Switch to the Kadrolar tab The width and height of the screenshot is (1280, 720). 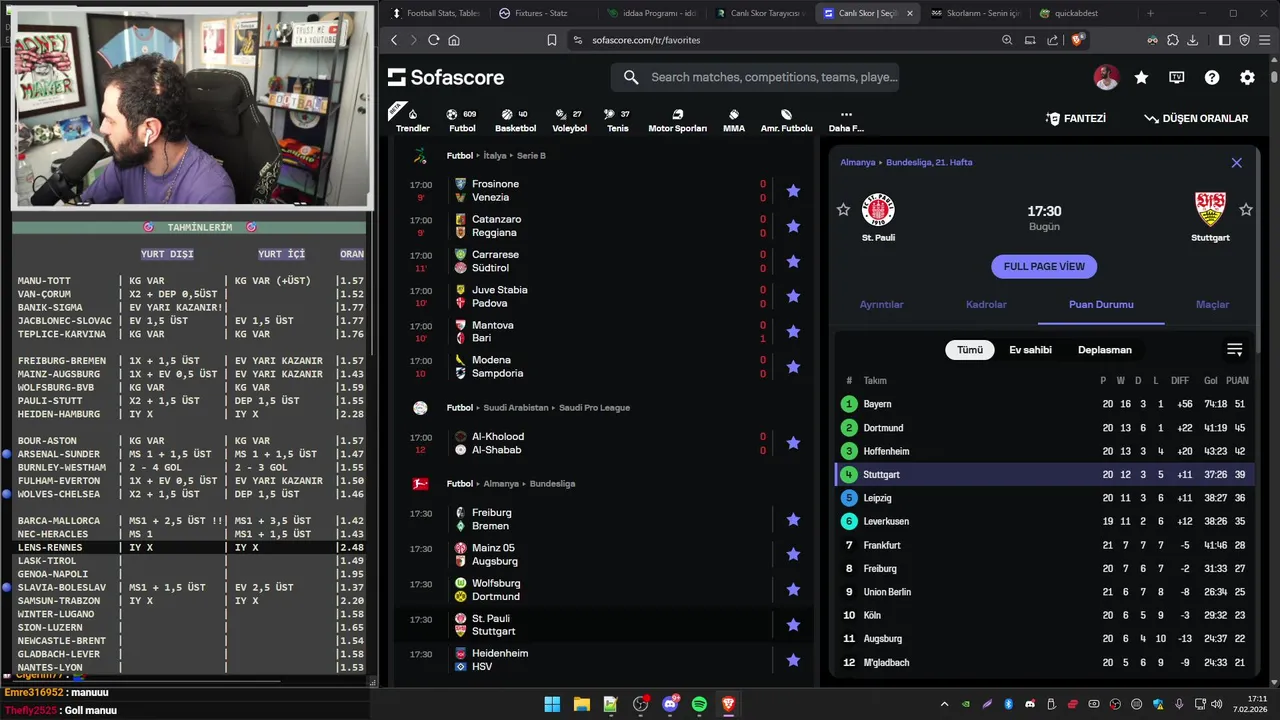(986, 304)
